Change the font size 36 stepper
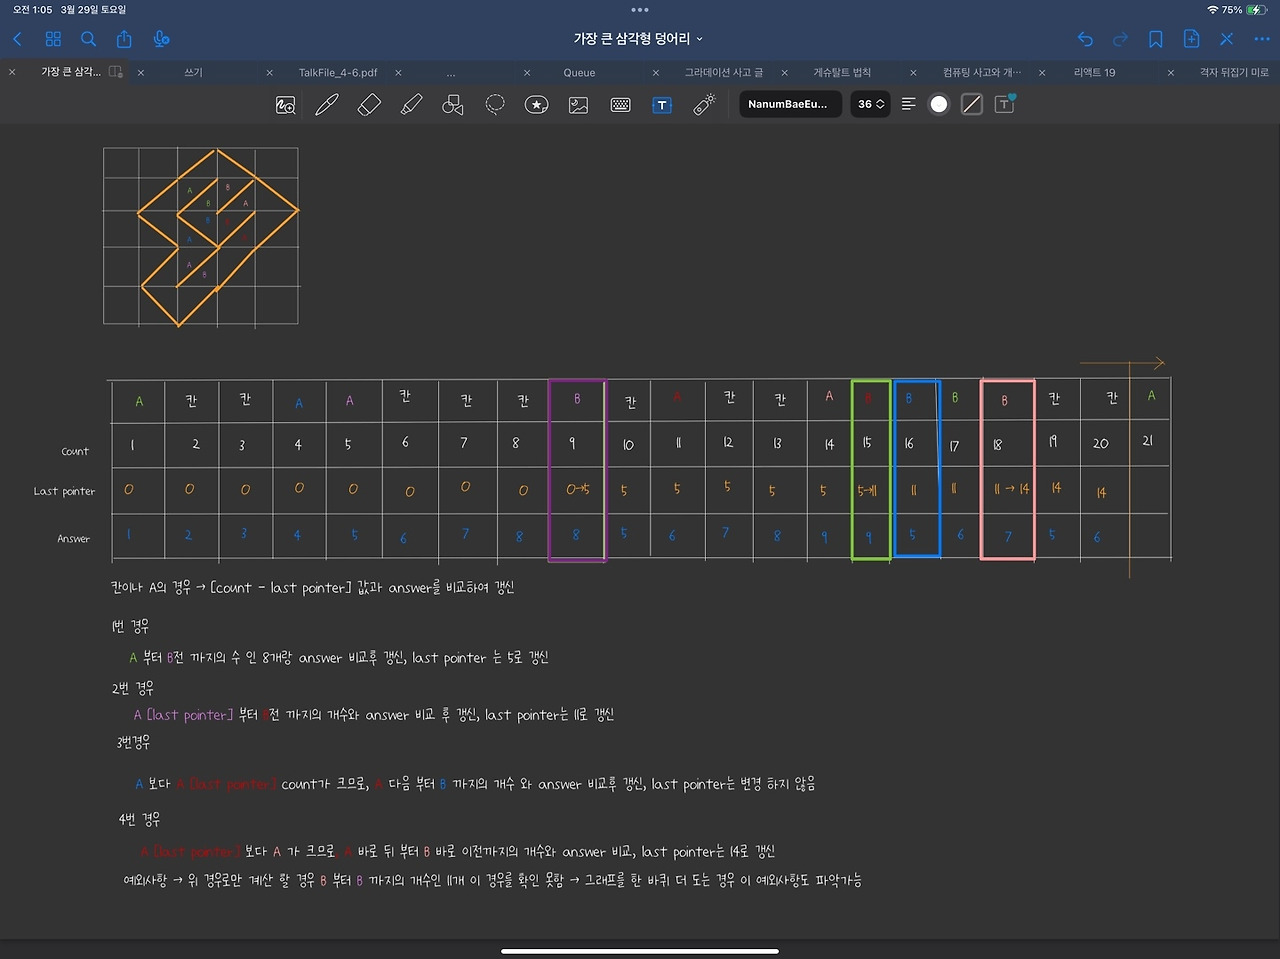This screenshot has height=959, width=1280. coord(870,104)
